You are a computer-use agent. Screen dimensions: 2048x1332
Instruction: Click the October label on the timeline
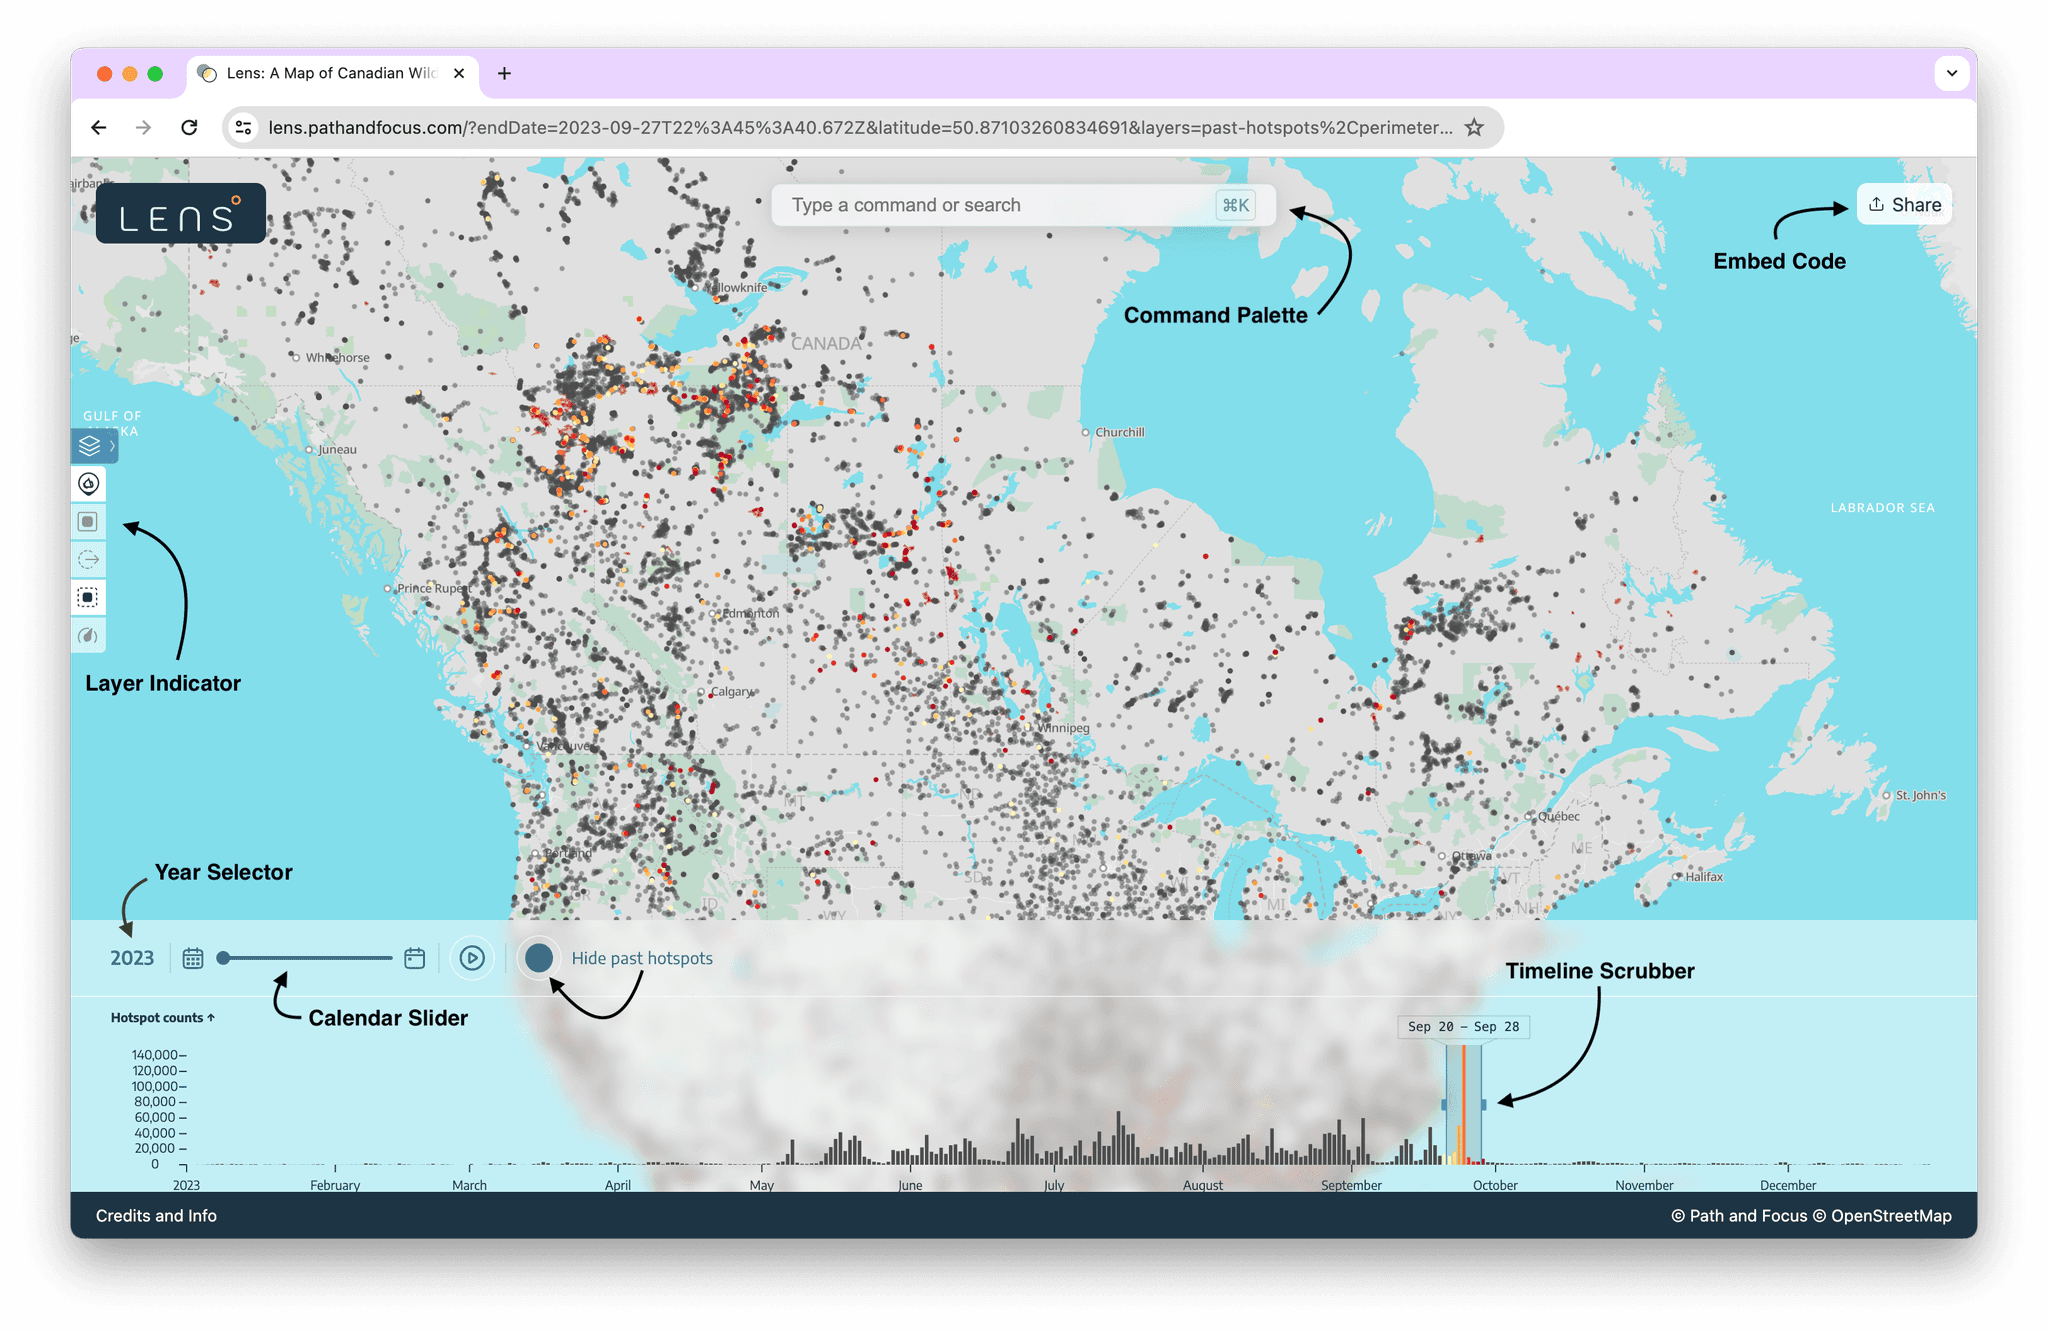pyautogui.click(x=1495, y=1185)
